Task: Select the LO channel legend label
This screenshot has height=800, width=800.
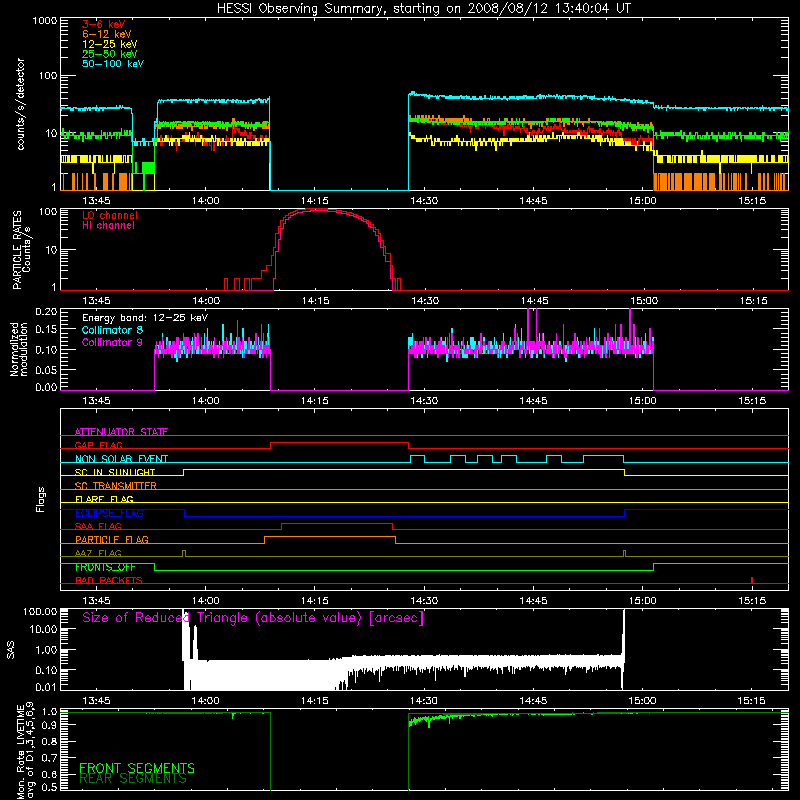Action: tap(110, 215)
